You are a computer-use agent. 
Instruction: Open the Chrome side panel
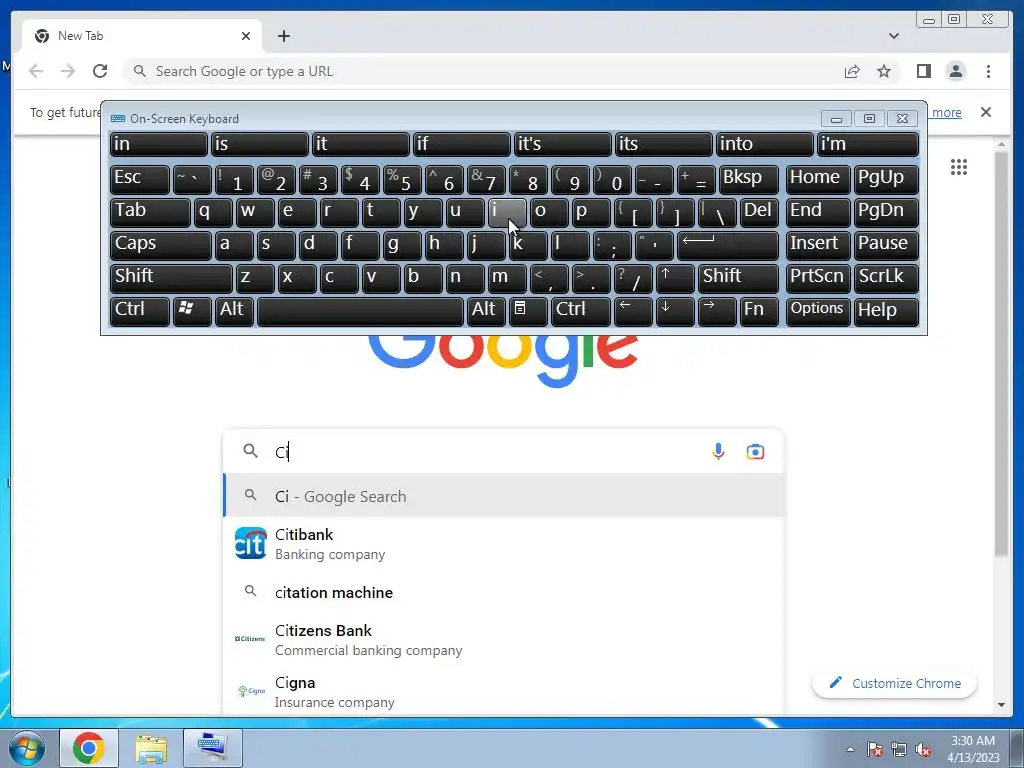click(x=923, y=71)
